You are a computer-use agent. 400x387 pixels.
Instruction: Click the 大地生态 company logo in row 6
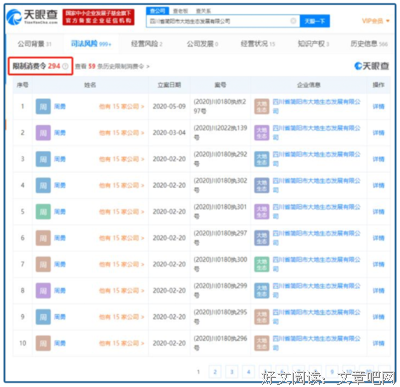coord(262,238)
